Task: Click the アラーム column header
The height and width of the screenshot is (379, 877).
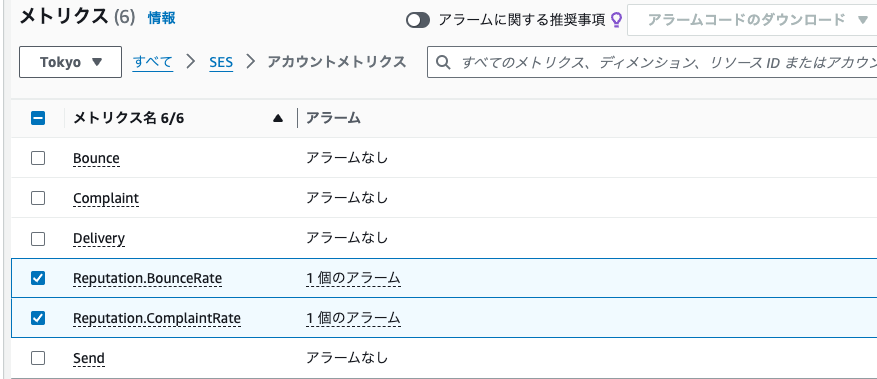Action: [333, 118]
